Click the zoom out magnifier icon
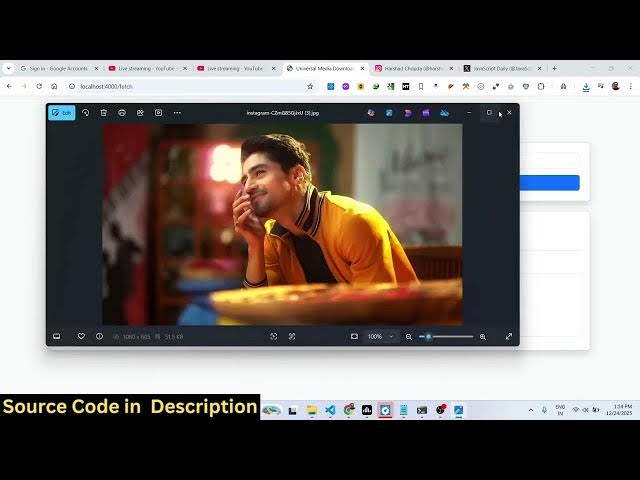The width and height of the screenshot is (640, 480). point(409,337)
